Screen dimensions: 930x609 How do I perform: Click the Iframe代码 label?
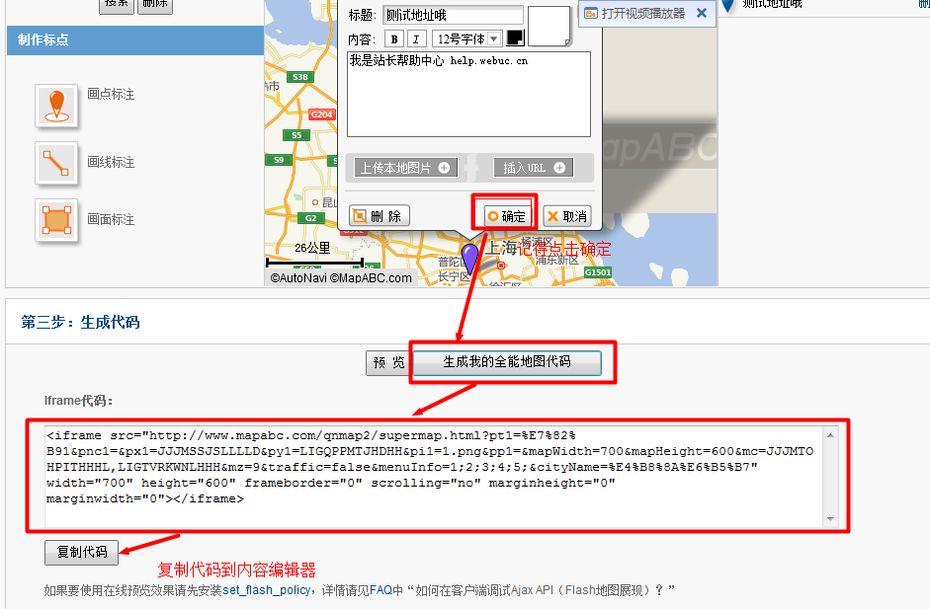pos(78,400)
